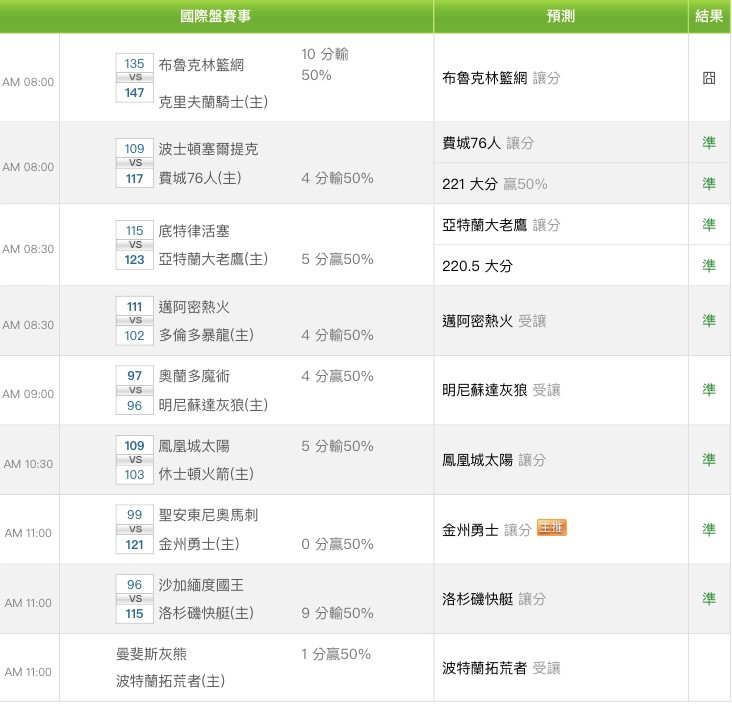This screenshot has width=732, height=718.
Task: Click the 10 分輸 50% spread text
Action: 325,64
